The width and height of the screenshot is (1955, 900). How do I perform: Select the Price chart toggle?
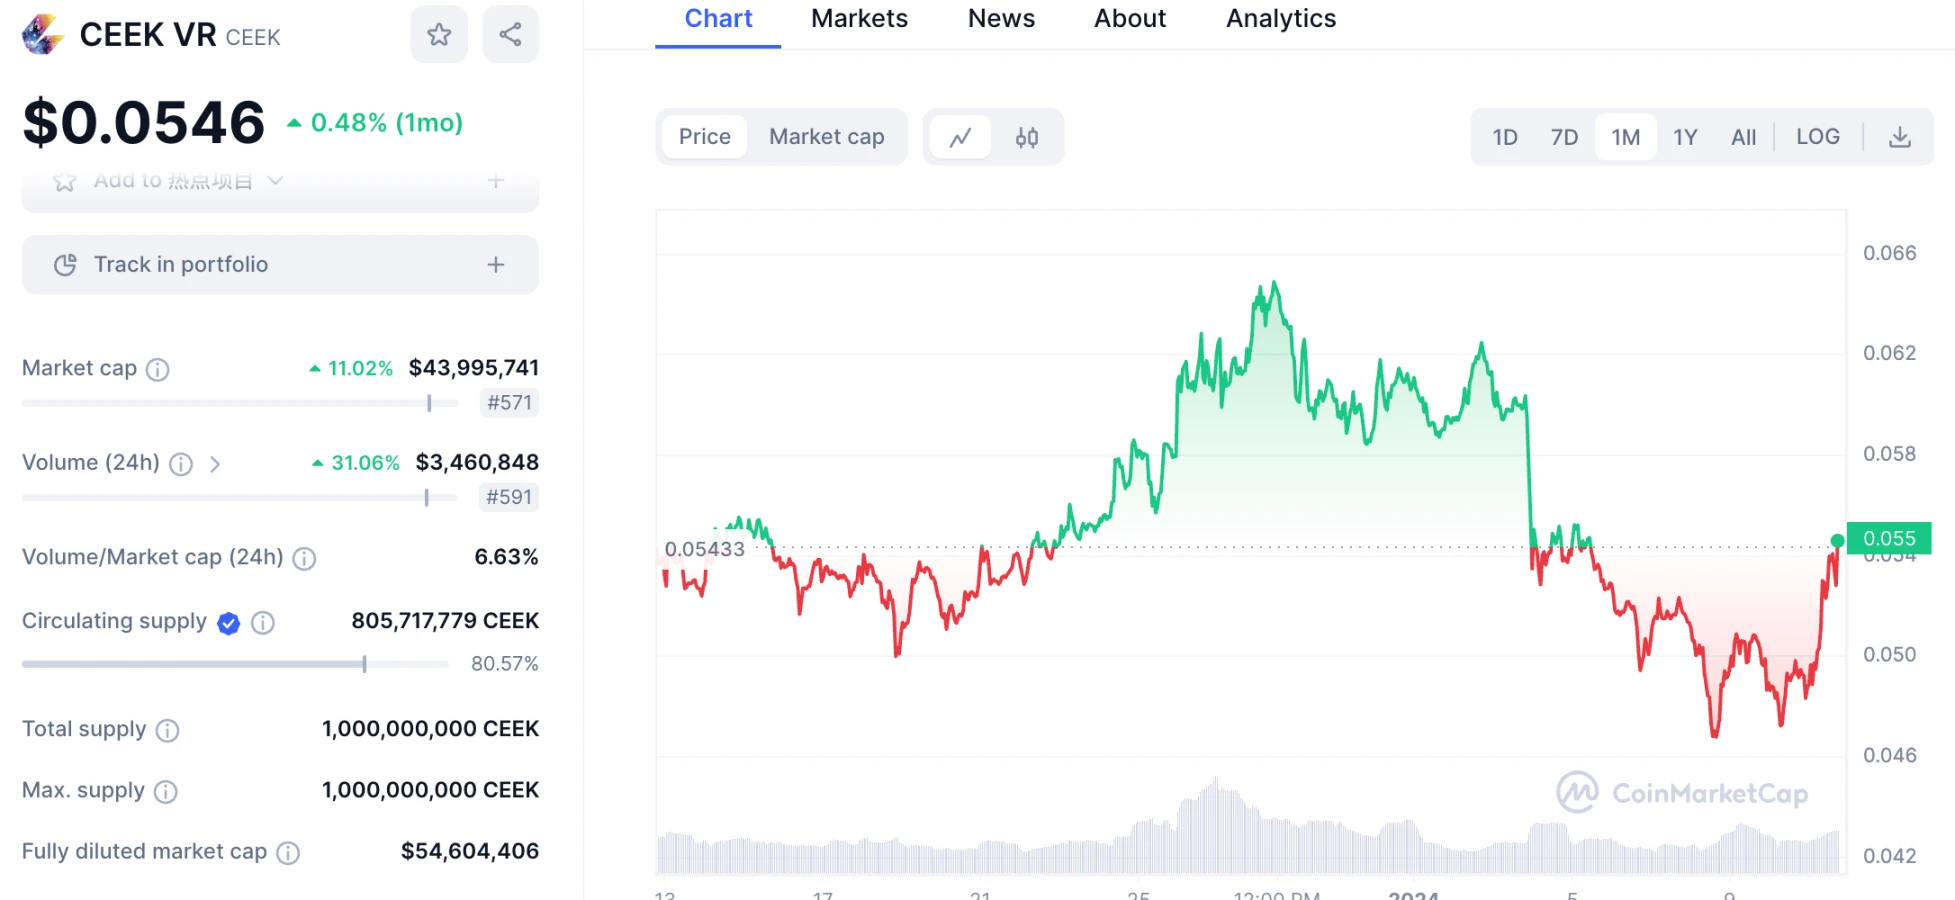[704, 137]
